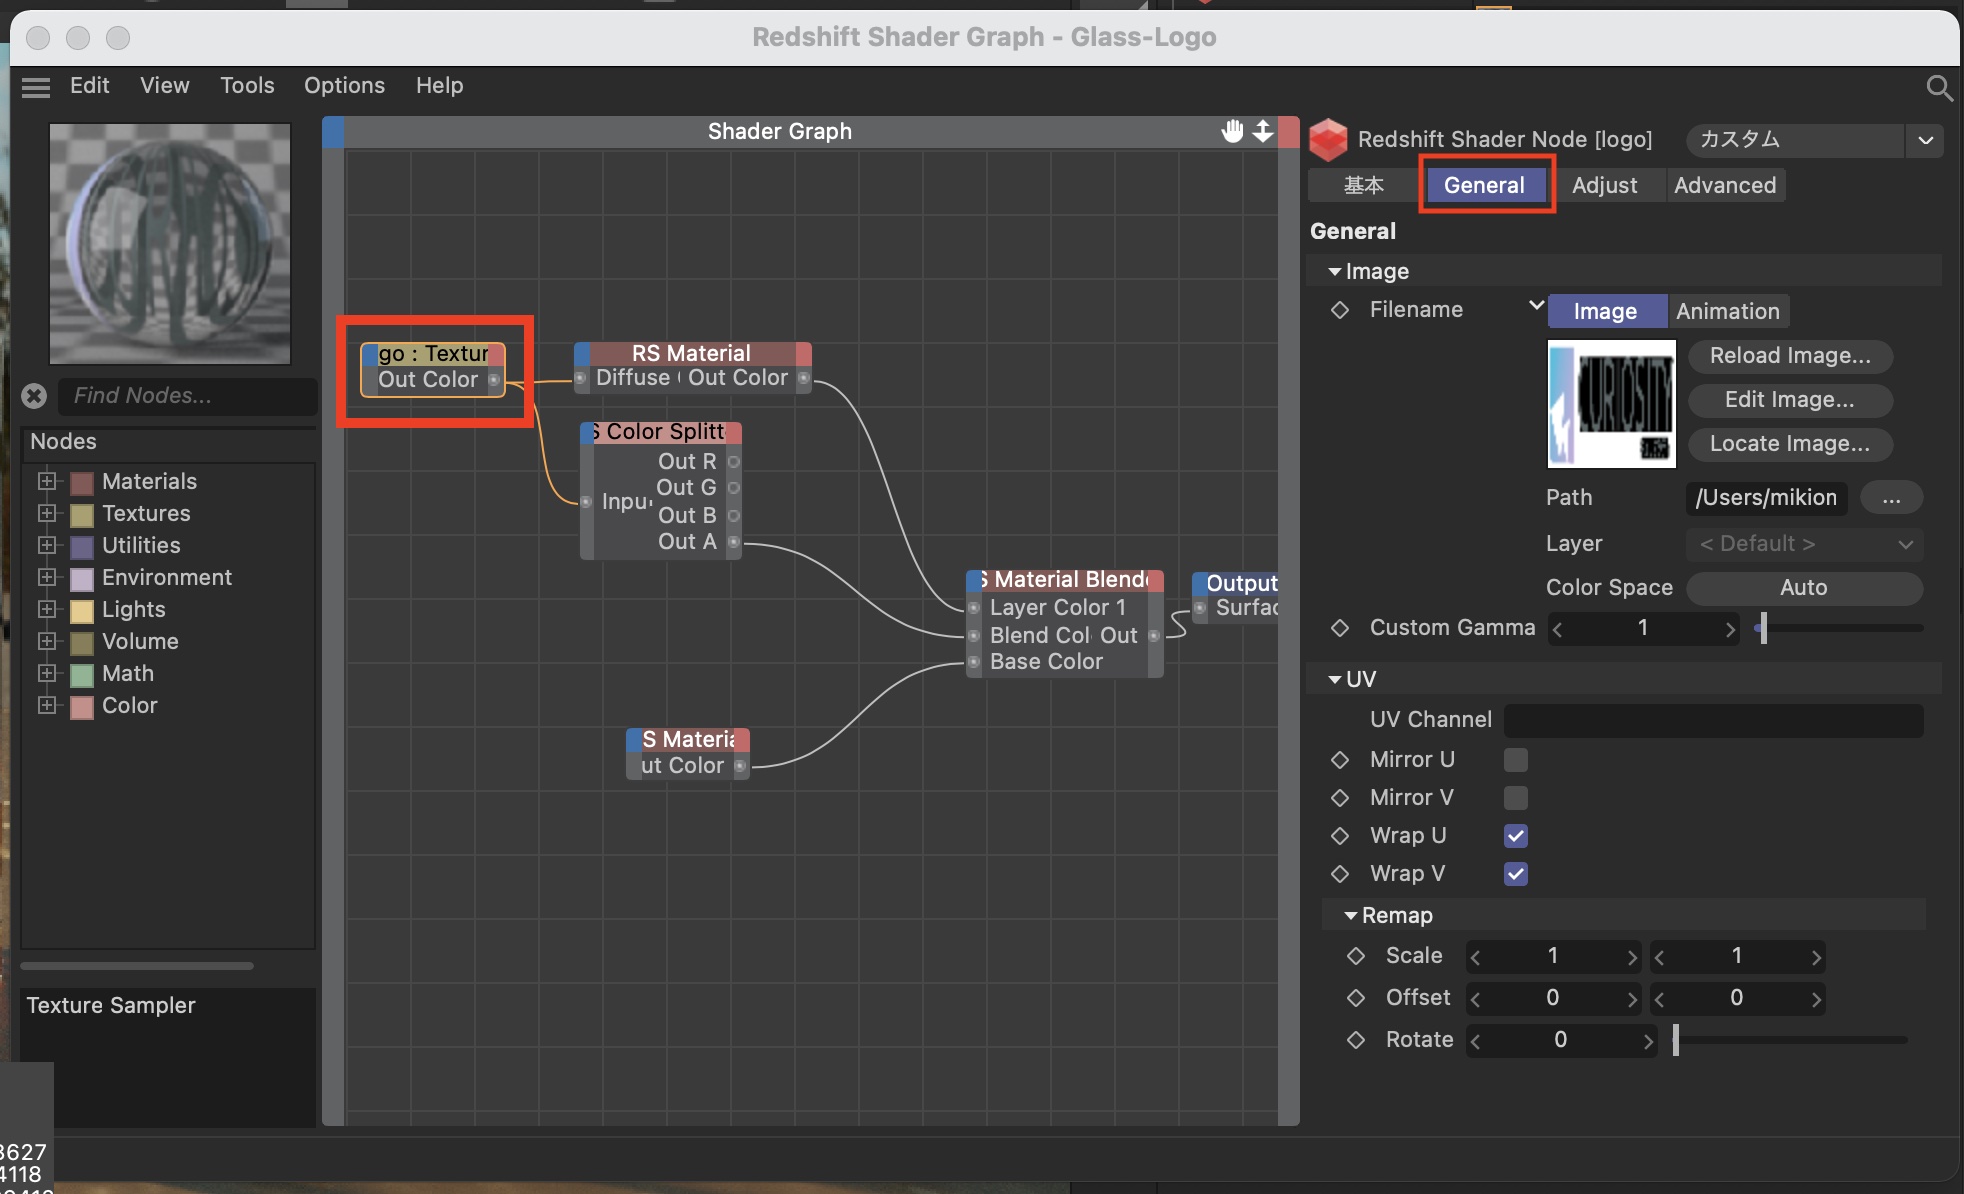This screenshot has height=1194, width=1964.
Task: Click the hand pan icon in Shader Graph
Action: (x=1232, y=131)
